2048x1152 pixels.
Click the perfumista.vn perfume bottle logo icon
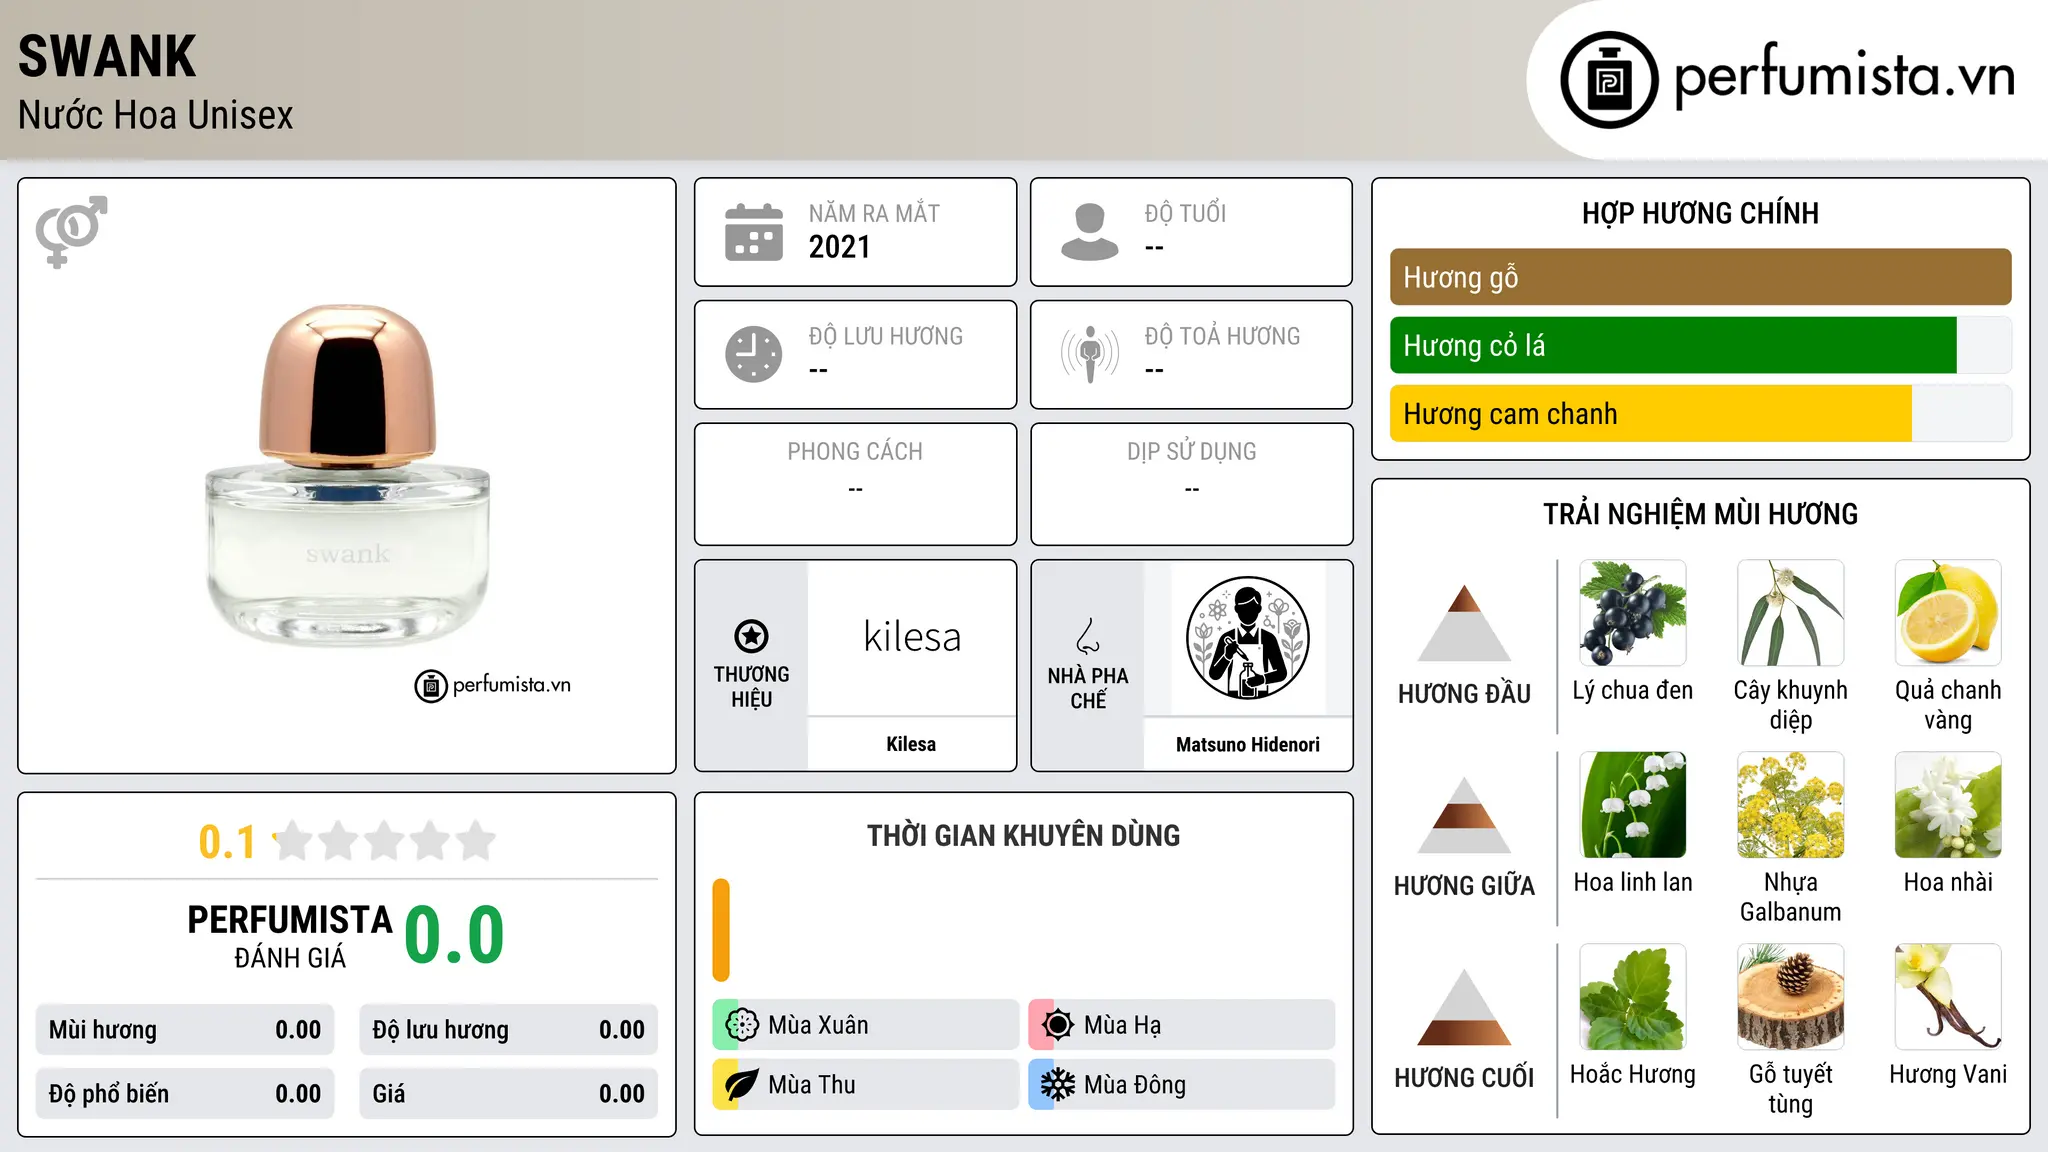point(1609,80)
